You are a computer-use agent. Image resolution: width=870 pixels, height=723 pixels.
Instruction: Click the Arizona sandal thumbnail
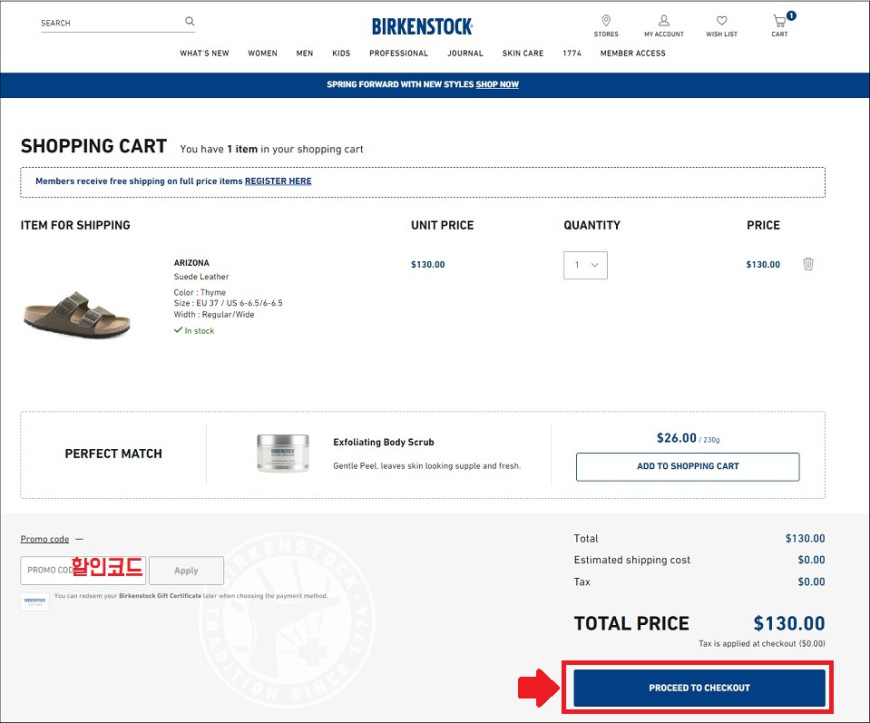(x=77, y=314)
